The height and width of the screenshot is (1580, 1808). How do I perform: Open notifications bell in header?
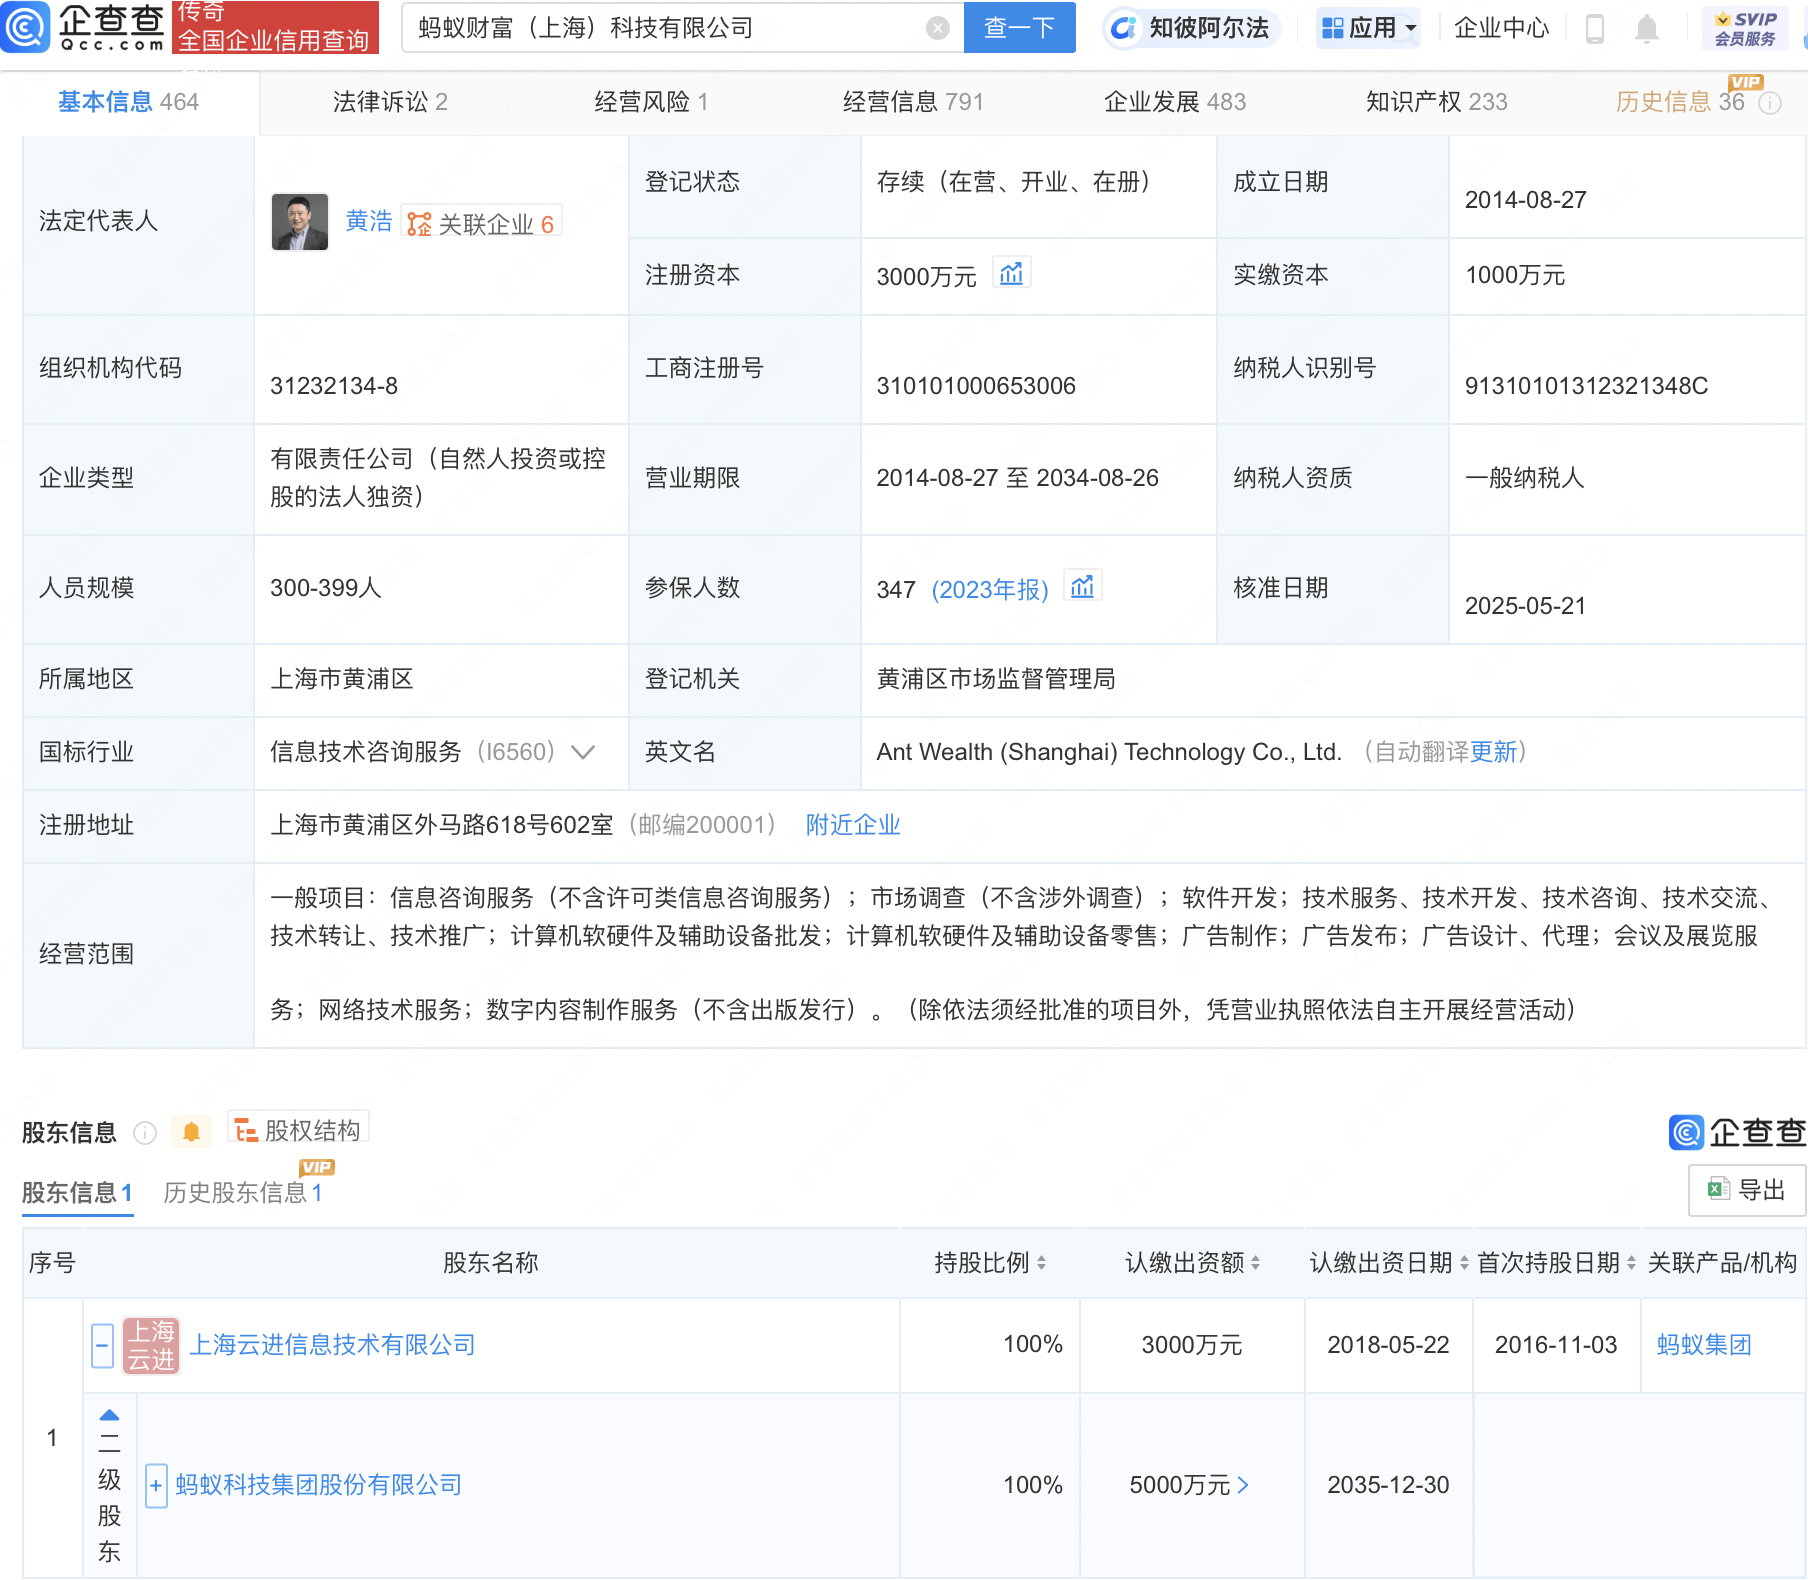coord(1646,29)
